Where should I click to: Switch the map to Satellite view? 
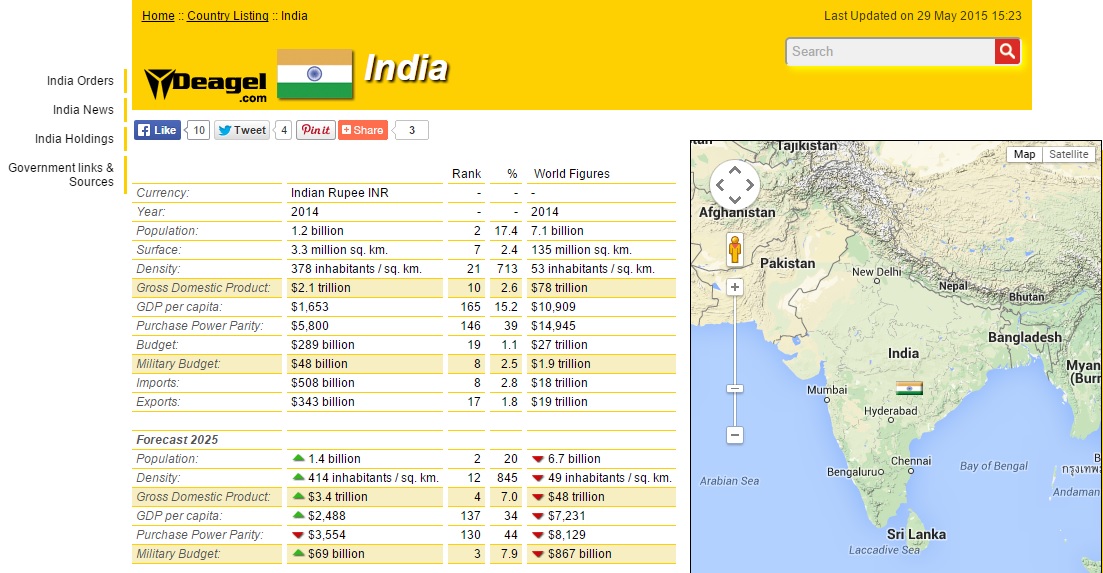point(1069,154)
